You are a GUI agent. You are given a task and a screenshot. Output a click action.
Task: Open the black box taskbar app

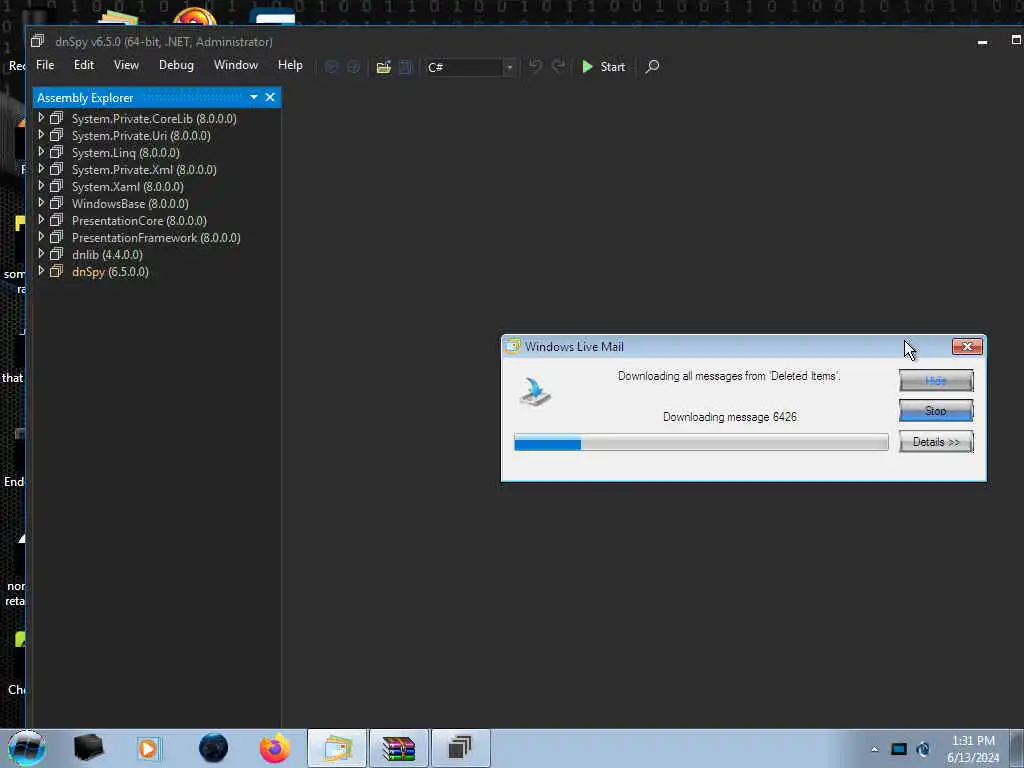(x=88, y=748)
